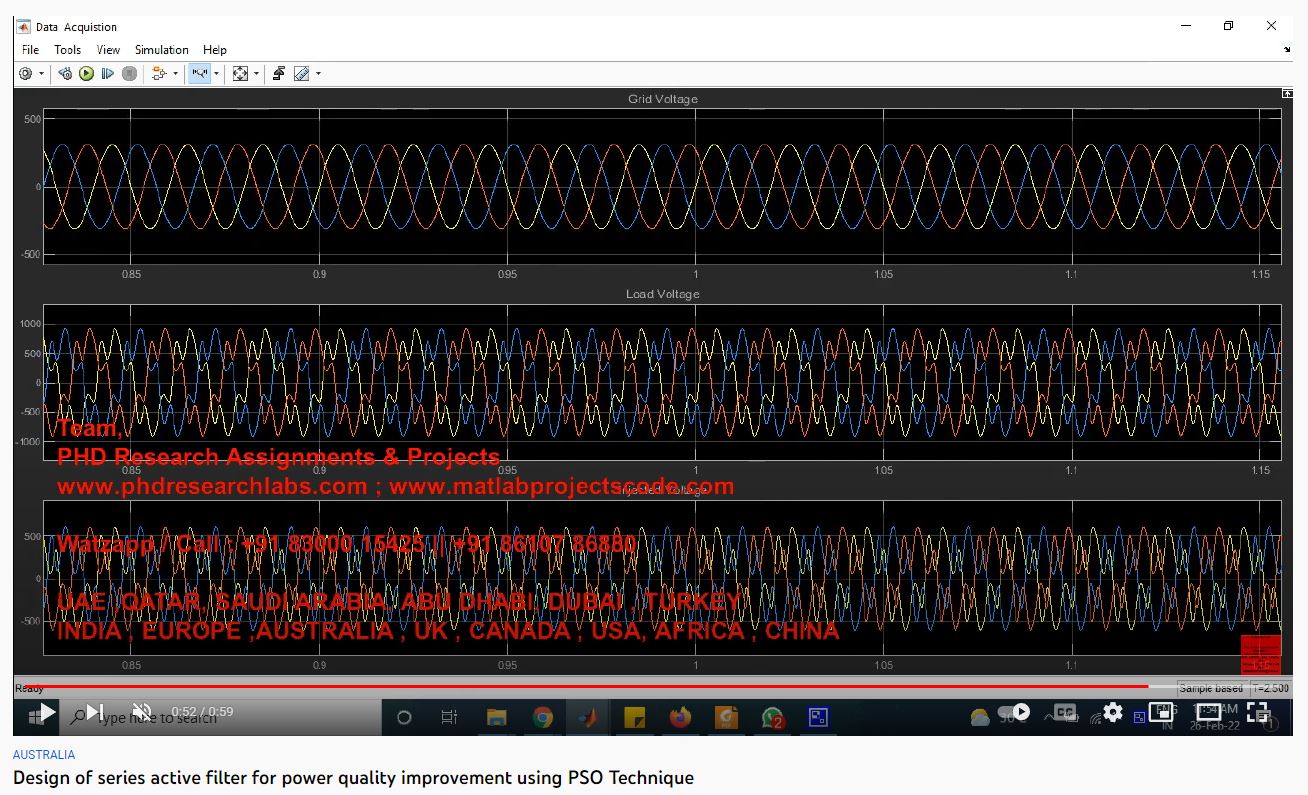Open the Scale Axes dropdown arrow

(x=256, y=74)
